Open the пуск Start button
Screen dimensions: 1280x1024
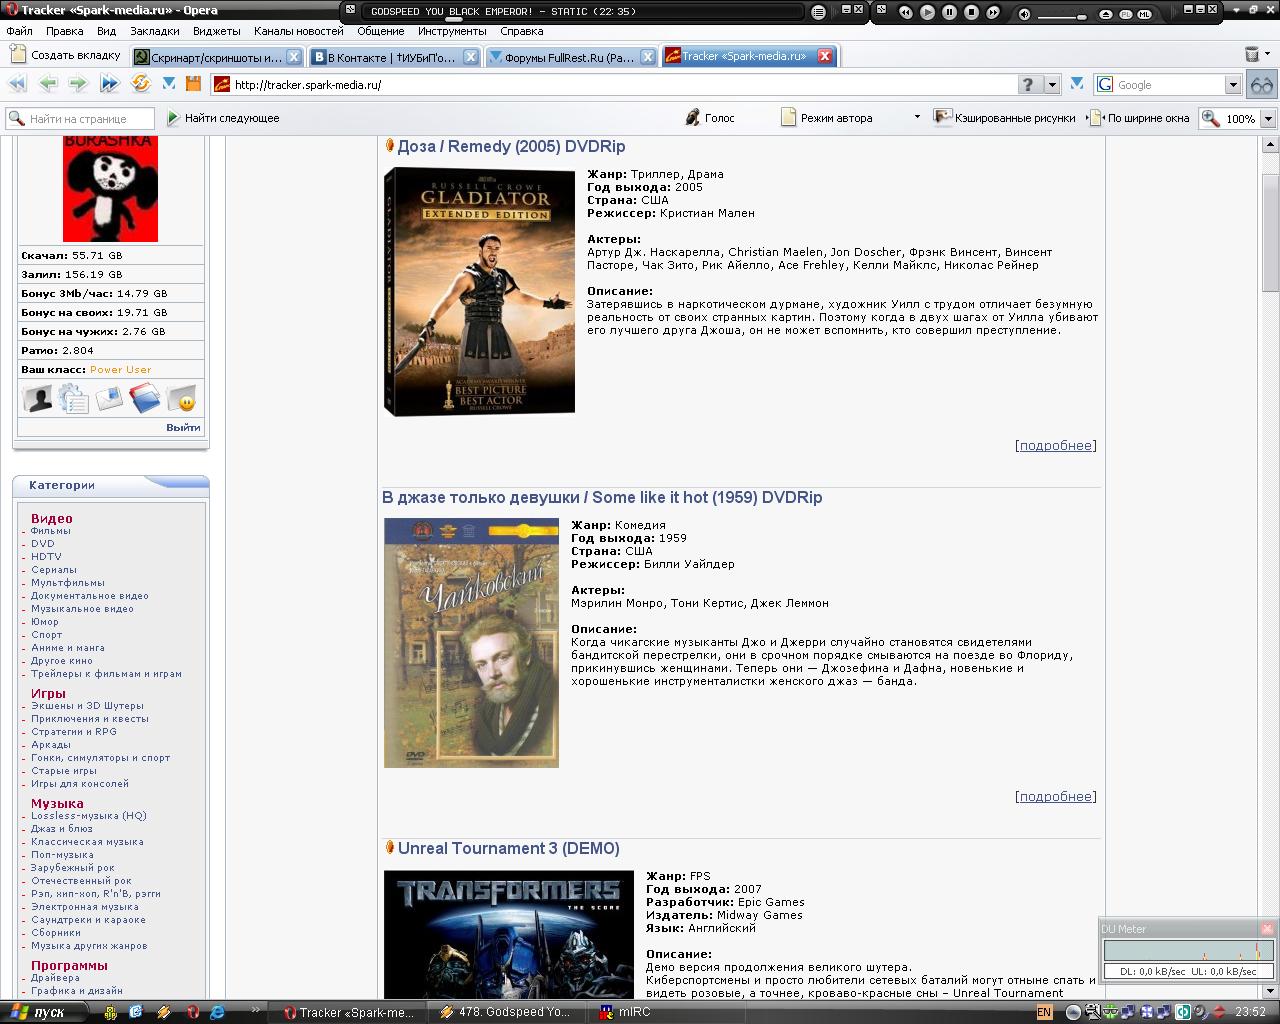(40, 1012)
